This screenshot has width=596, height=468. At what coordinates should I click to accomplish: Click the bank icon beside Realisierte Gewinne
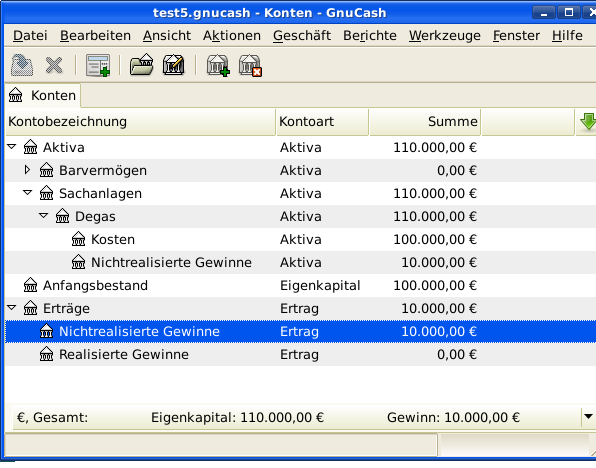[46, 354]
